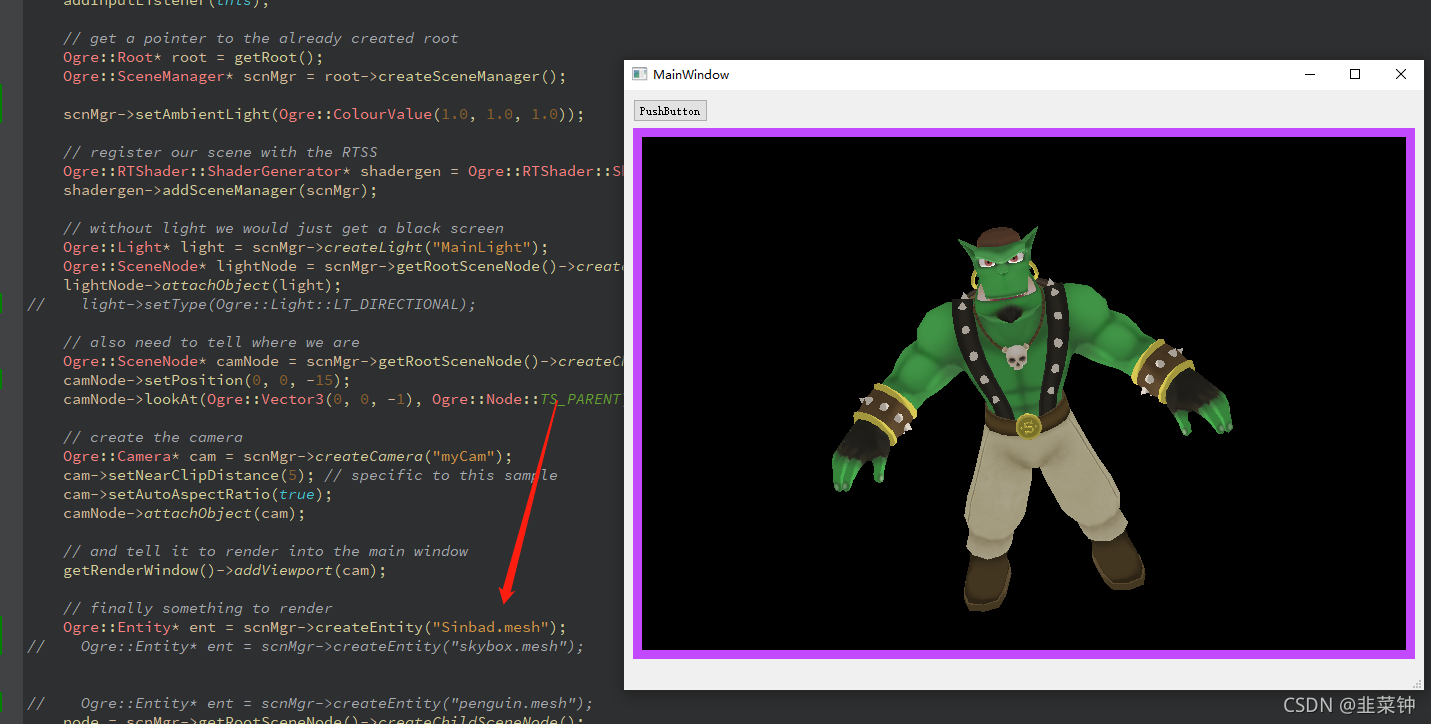Click the comment 'and tell it to render into the main window'
This screenshot has height=724, width=1431.
[x=265, y=551]
